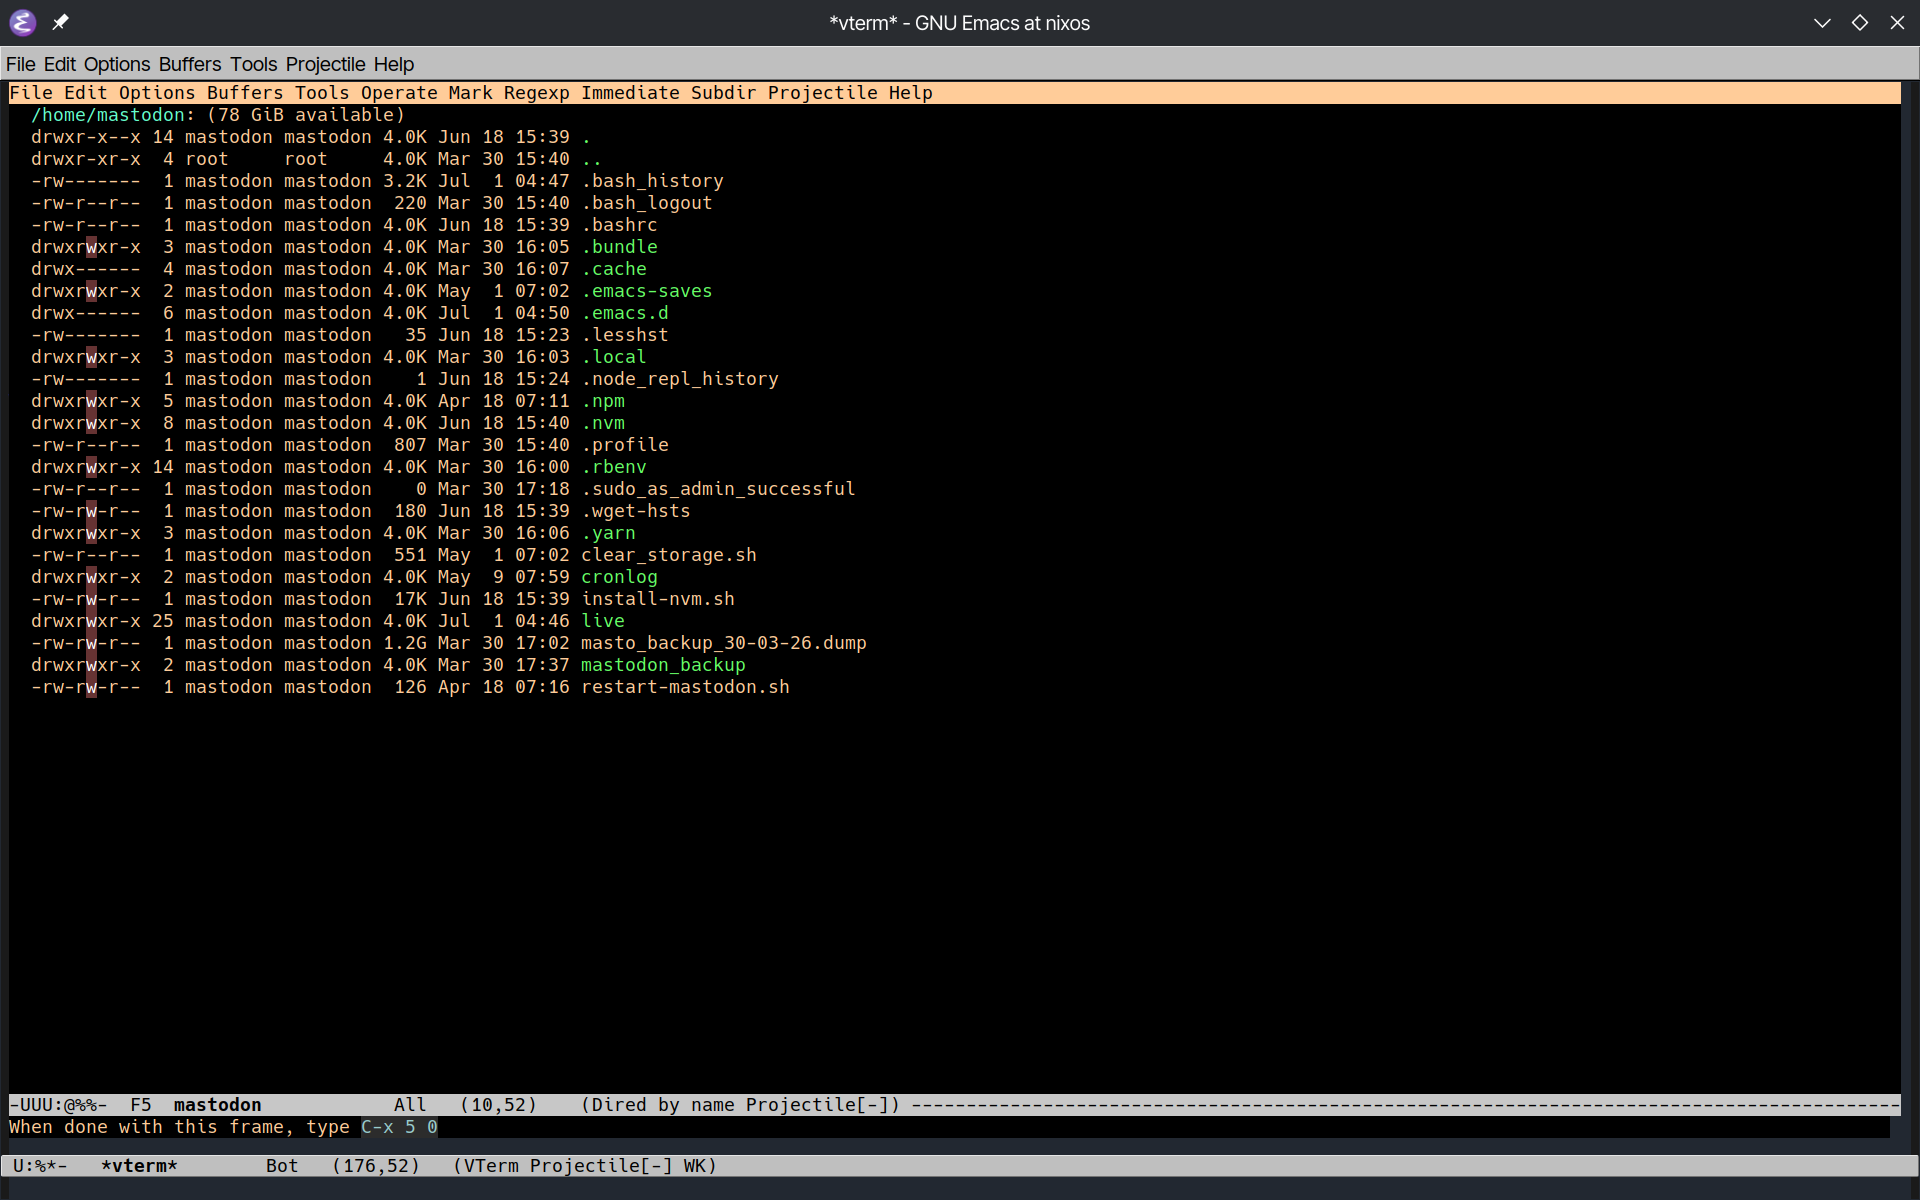
Task: Open the .lesshst file
Action: tap(625, 335)
